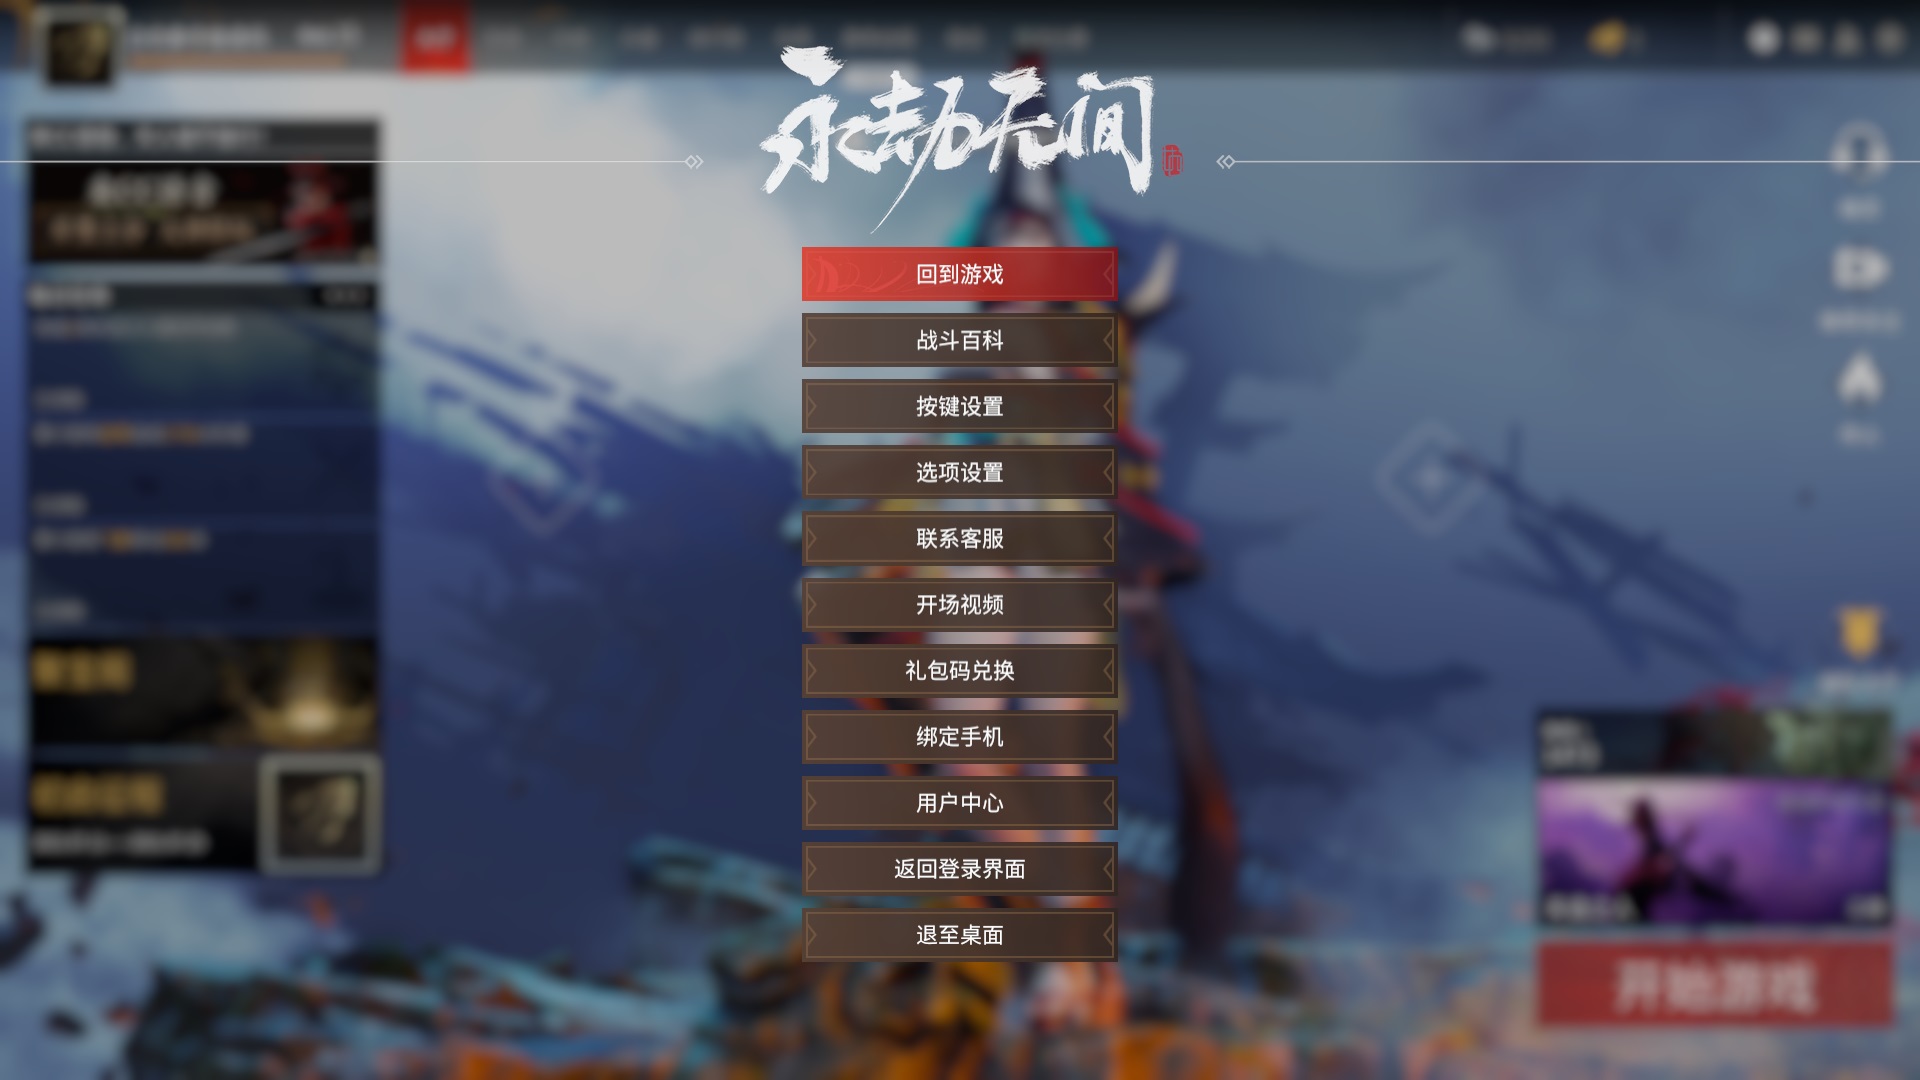Click 回到游戏 to return to game

click(959, 273)
